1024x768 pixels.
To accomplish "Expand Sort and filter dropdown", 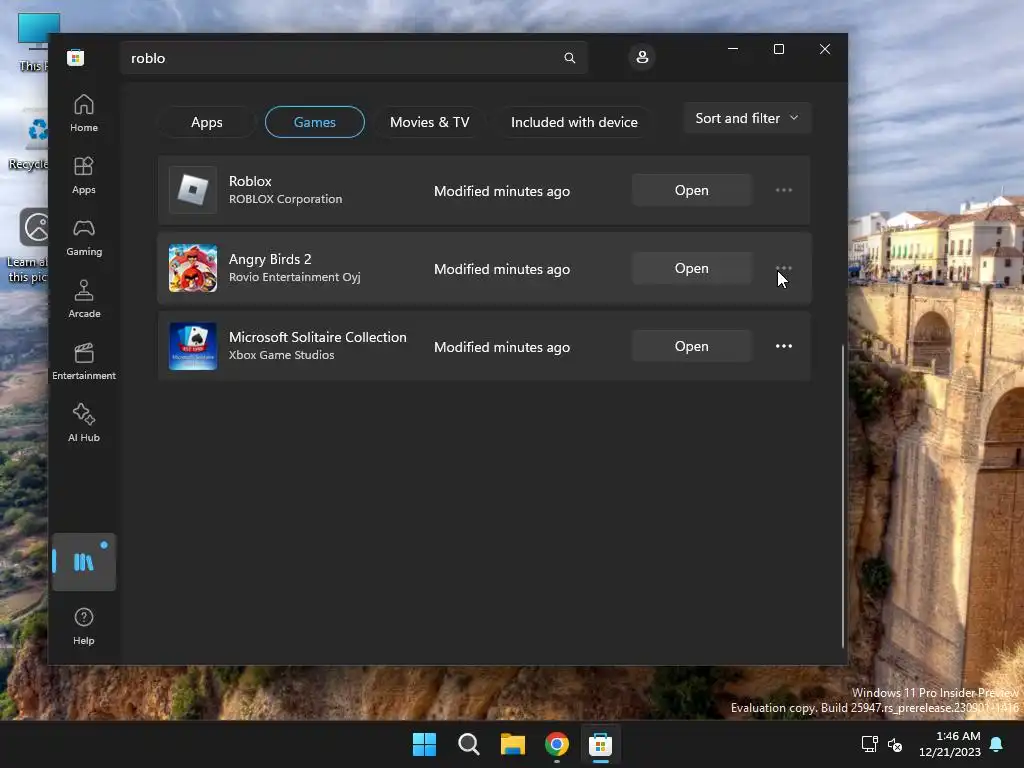I will pos(747,118).
